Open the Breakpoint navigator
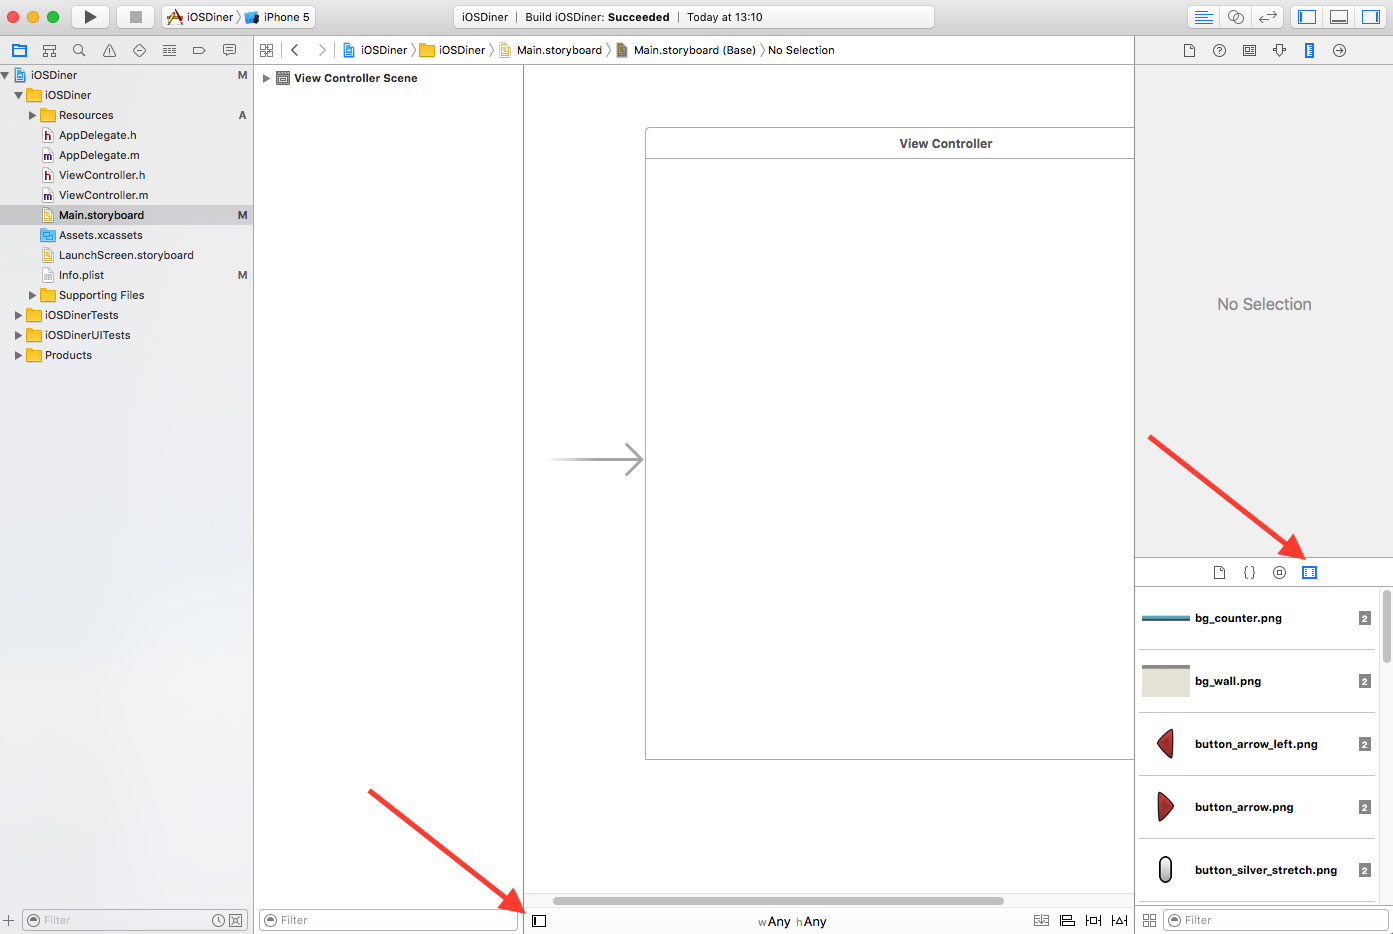Viewport: 1393px width, 934px height. point(199,50)
